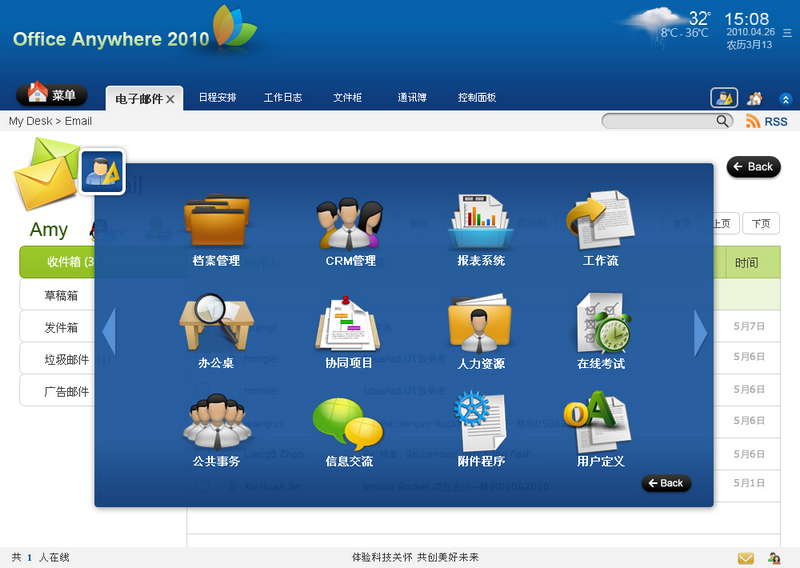
Task: Click the 下页 next page button
Action: pyautogui.click(x=761, y=224)
